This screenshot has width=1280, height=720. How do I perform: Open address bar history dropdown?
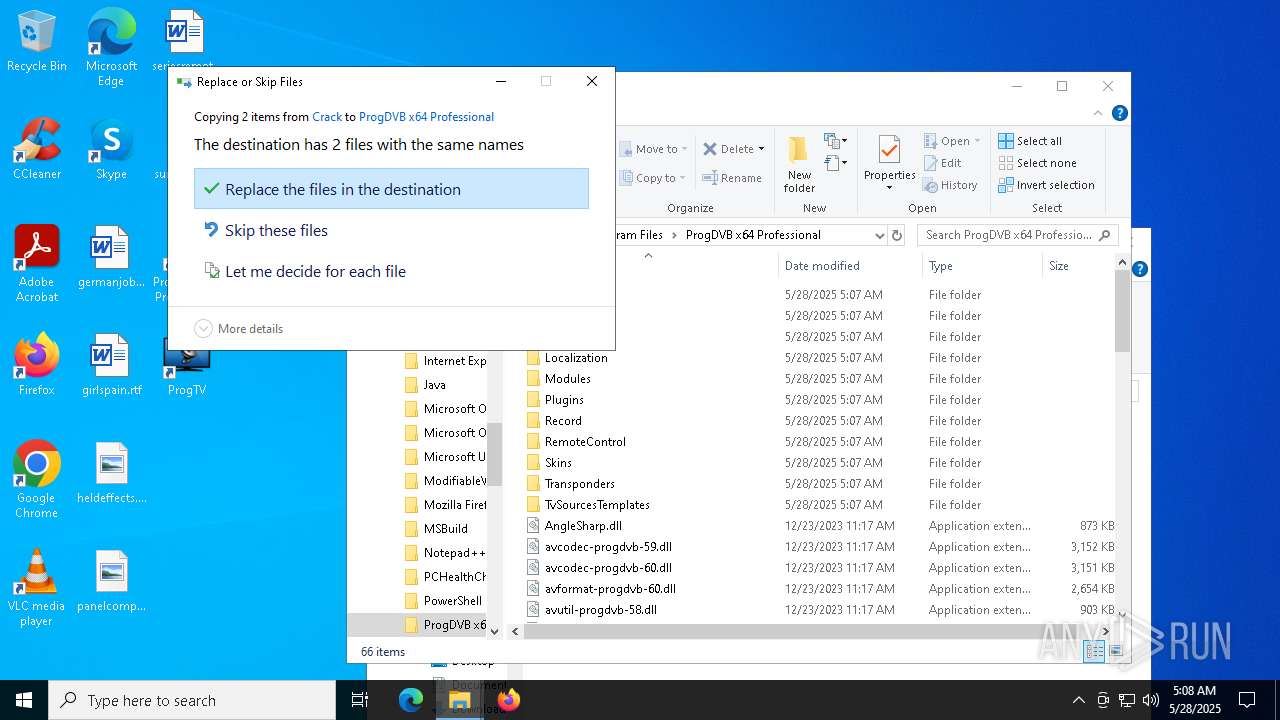pyautogui.click(x=879, y=235)
